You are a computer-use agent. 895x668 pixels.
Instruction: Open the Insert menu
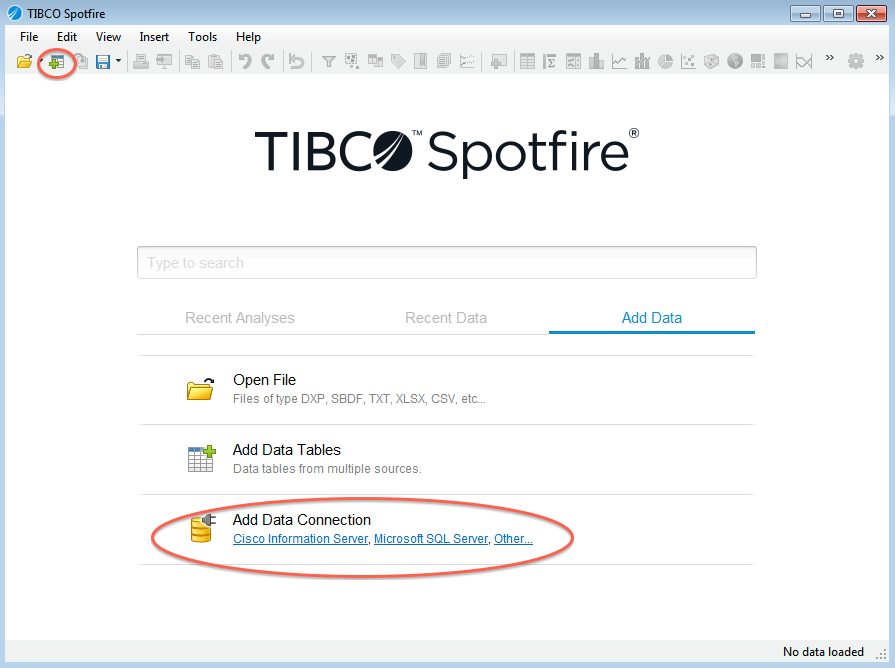click(154, 37)
